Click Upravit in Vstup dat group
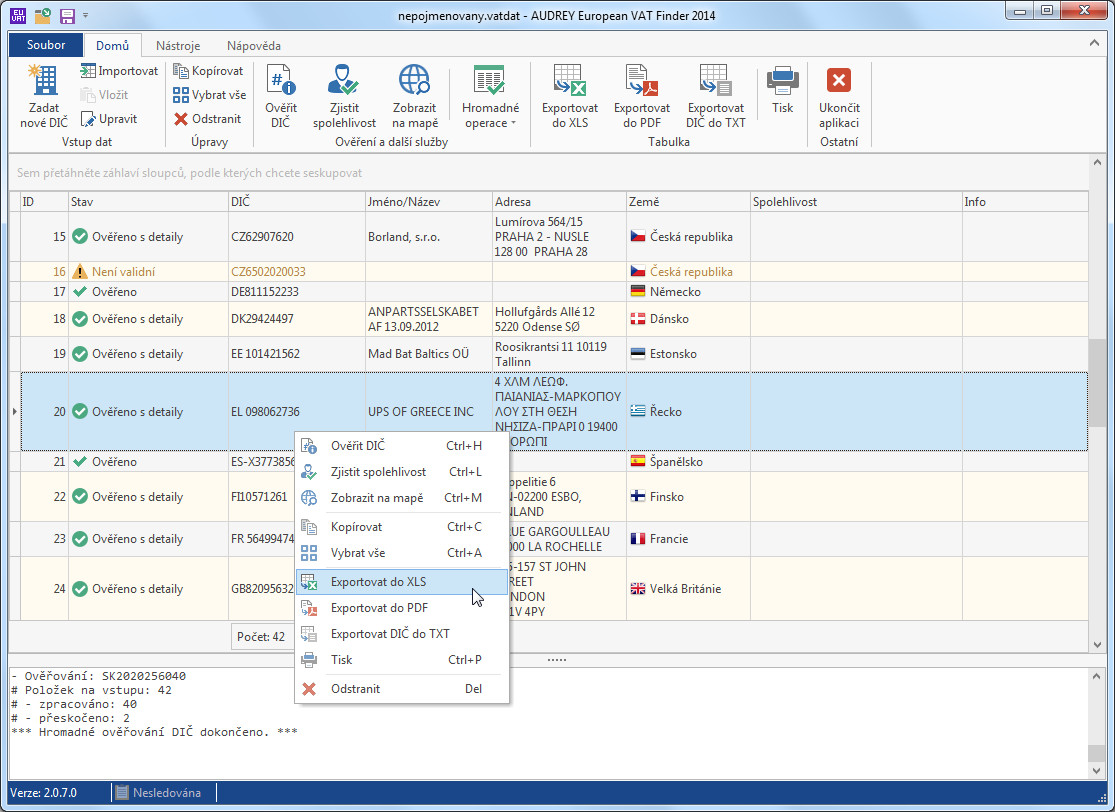This screenshot has height=812, width=1115. coord(109,119)
